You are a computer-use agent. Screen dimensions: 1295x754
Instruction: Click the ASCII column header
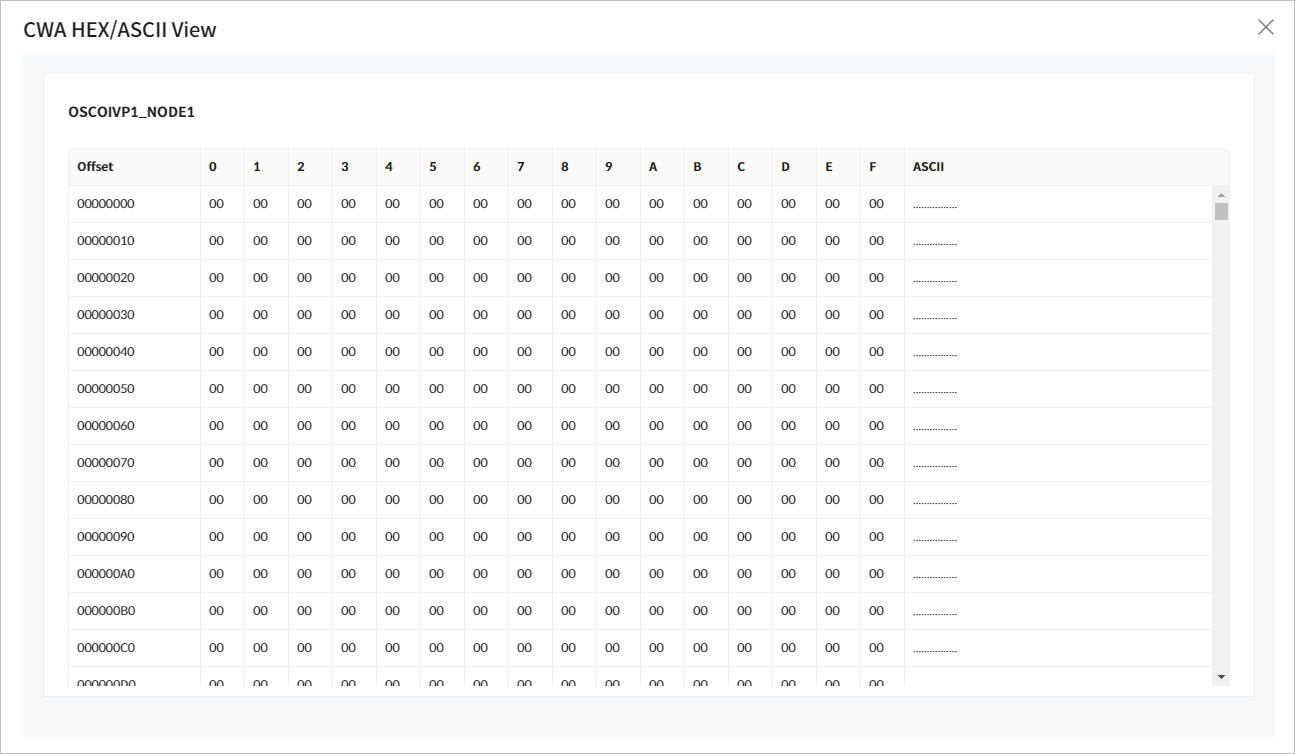(928, 167)
